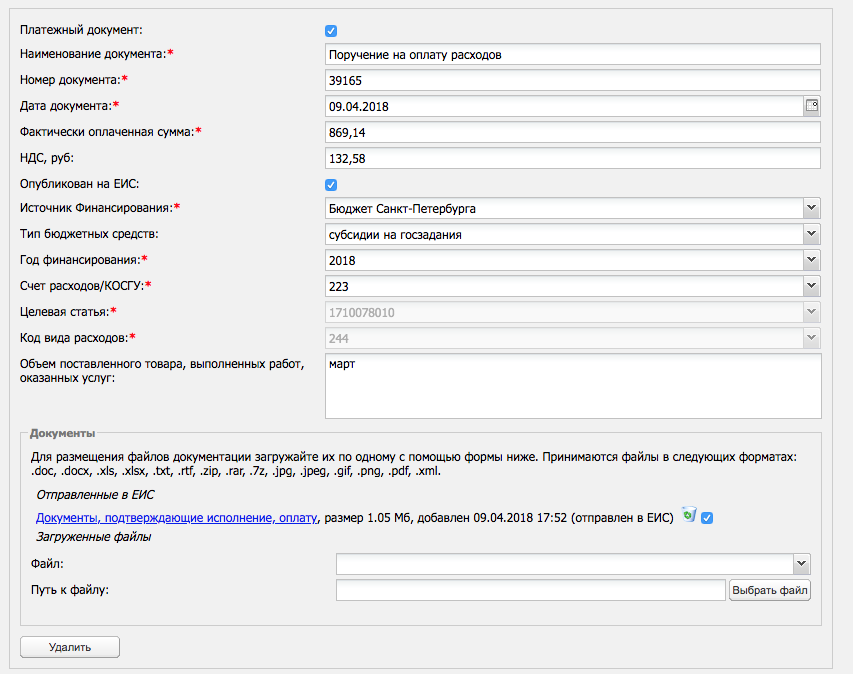
Task: Open the Источник Финансирования dropdown
Action: click(x=573, y=209)
